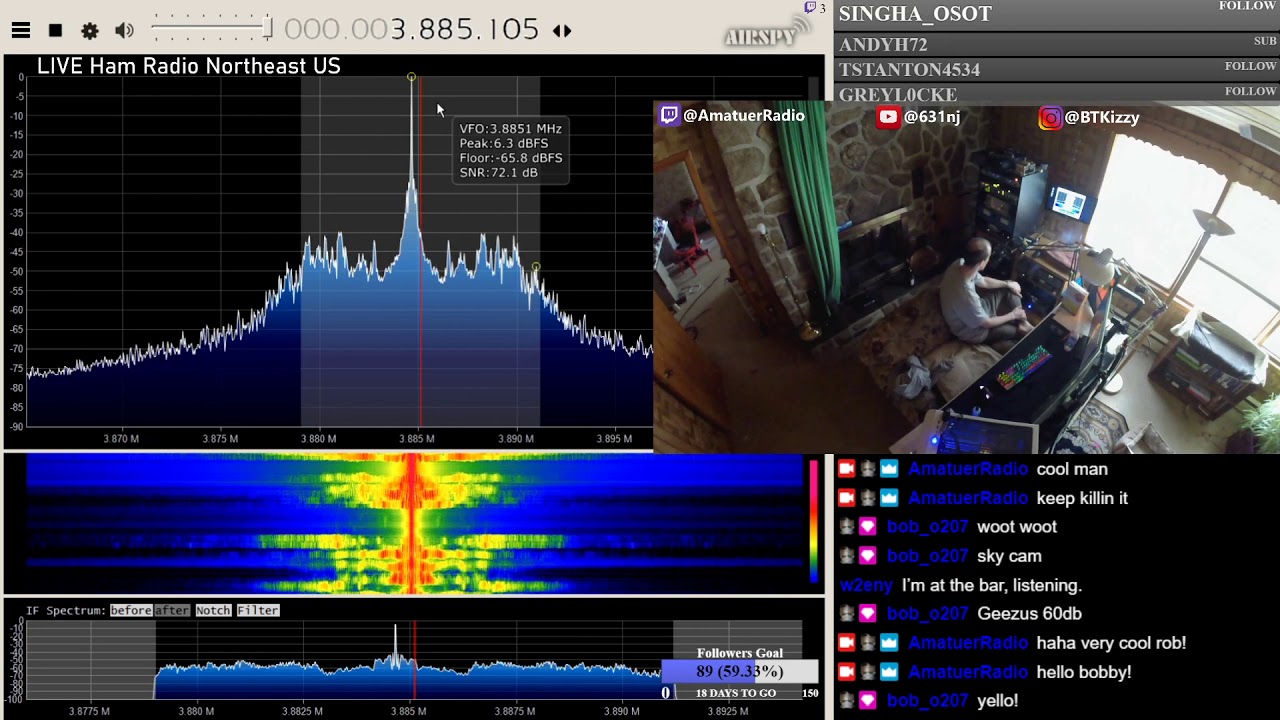The width and height of the screenshot is (1280, 720).
Task: Click the crown badge on 'keep killin it' message
Action: pos(889,498)
